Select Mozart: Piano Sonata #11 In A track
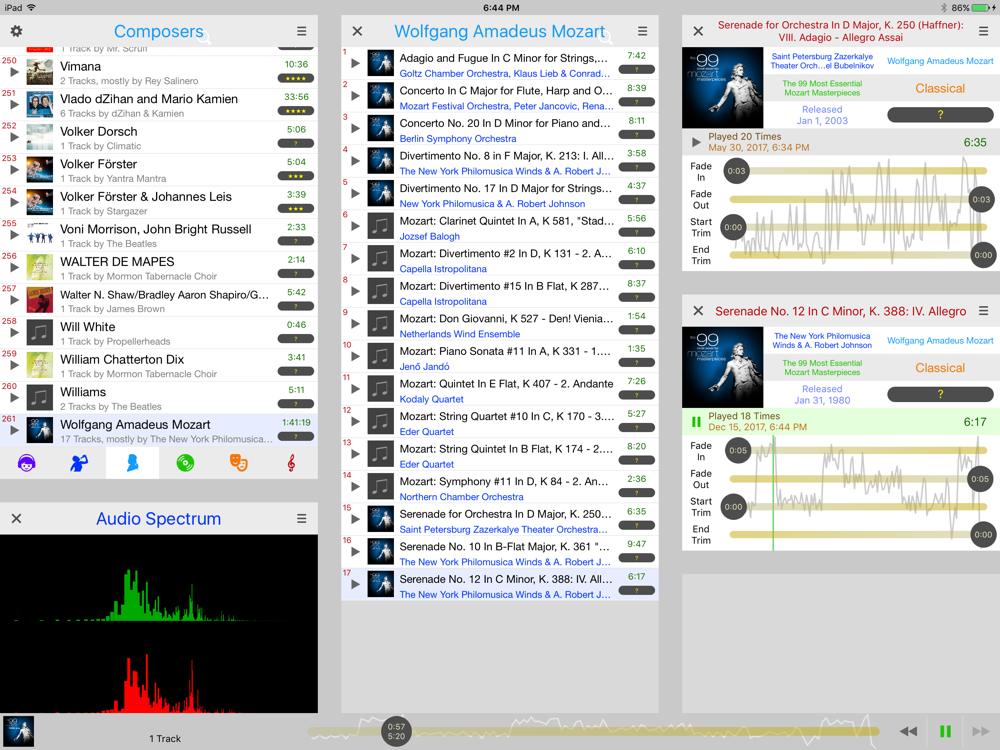 [500, 357]
